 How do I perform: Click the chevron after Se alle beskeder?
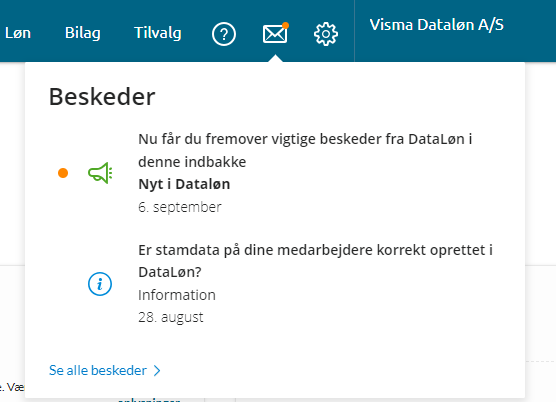click(x=157, y=371)
